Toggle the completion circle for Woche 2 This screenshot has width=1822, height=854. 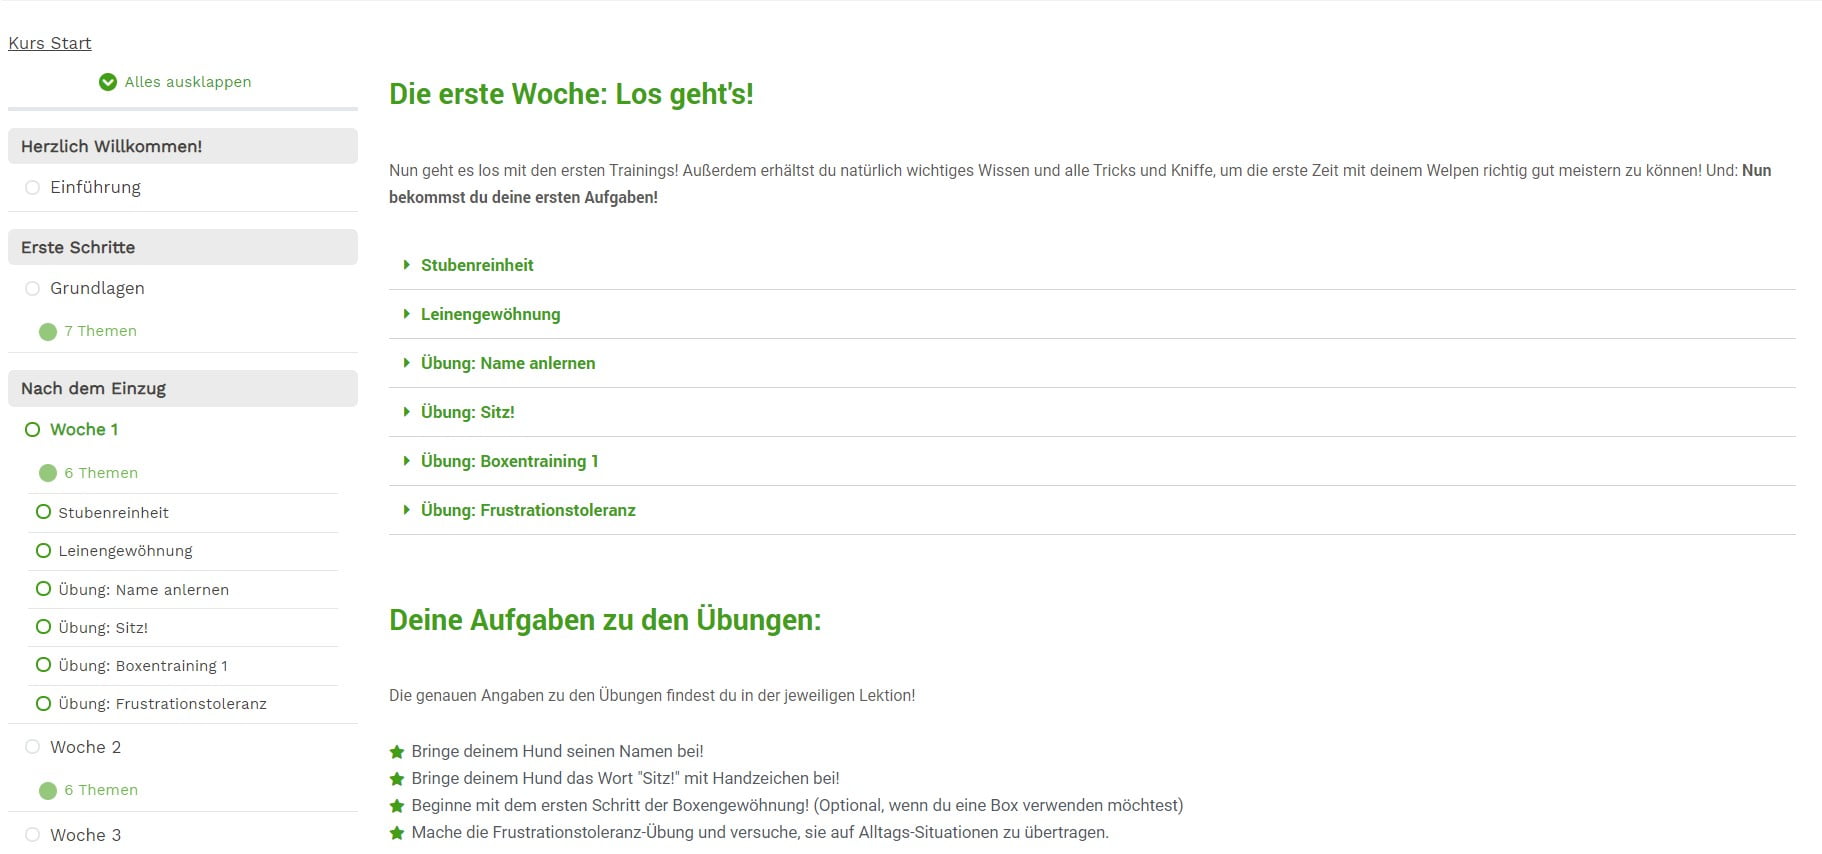(x=33, y=747)
